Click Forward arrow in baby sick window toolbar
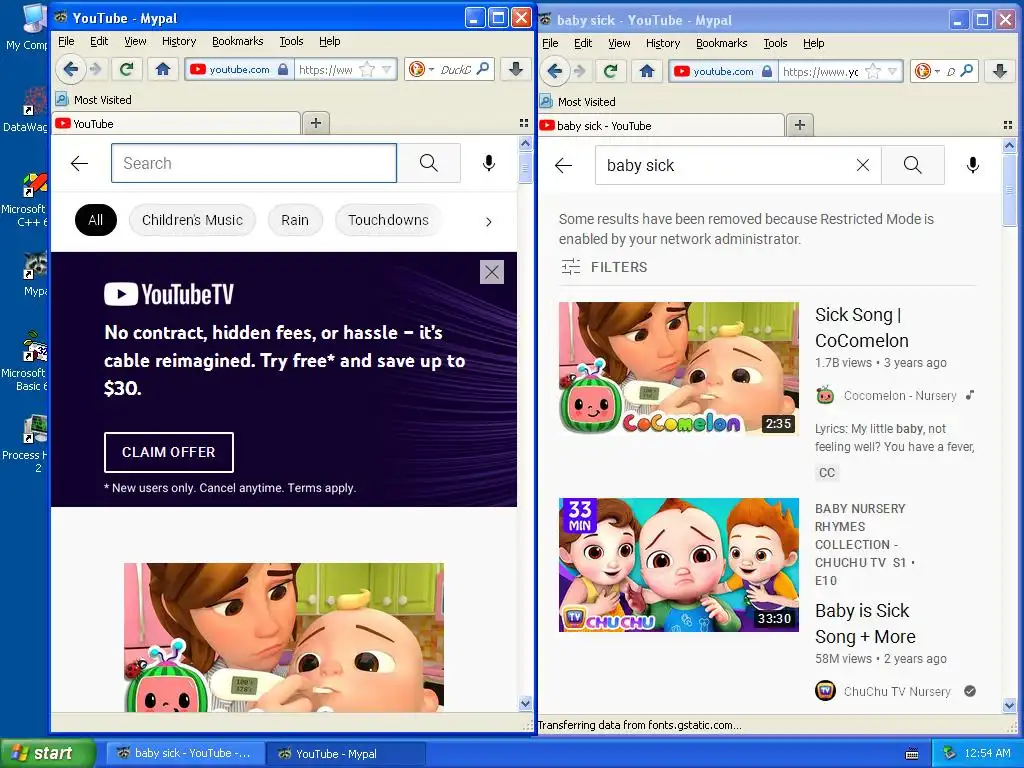 click(x=579, y=71)
